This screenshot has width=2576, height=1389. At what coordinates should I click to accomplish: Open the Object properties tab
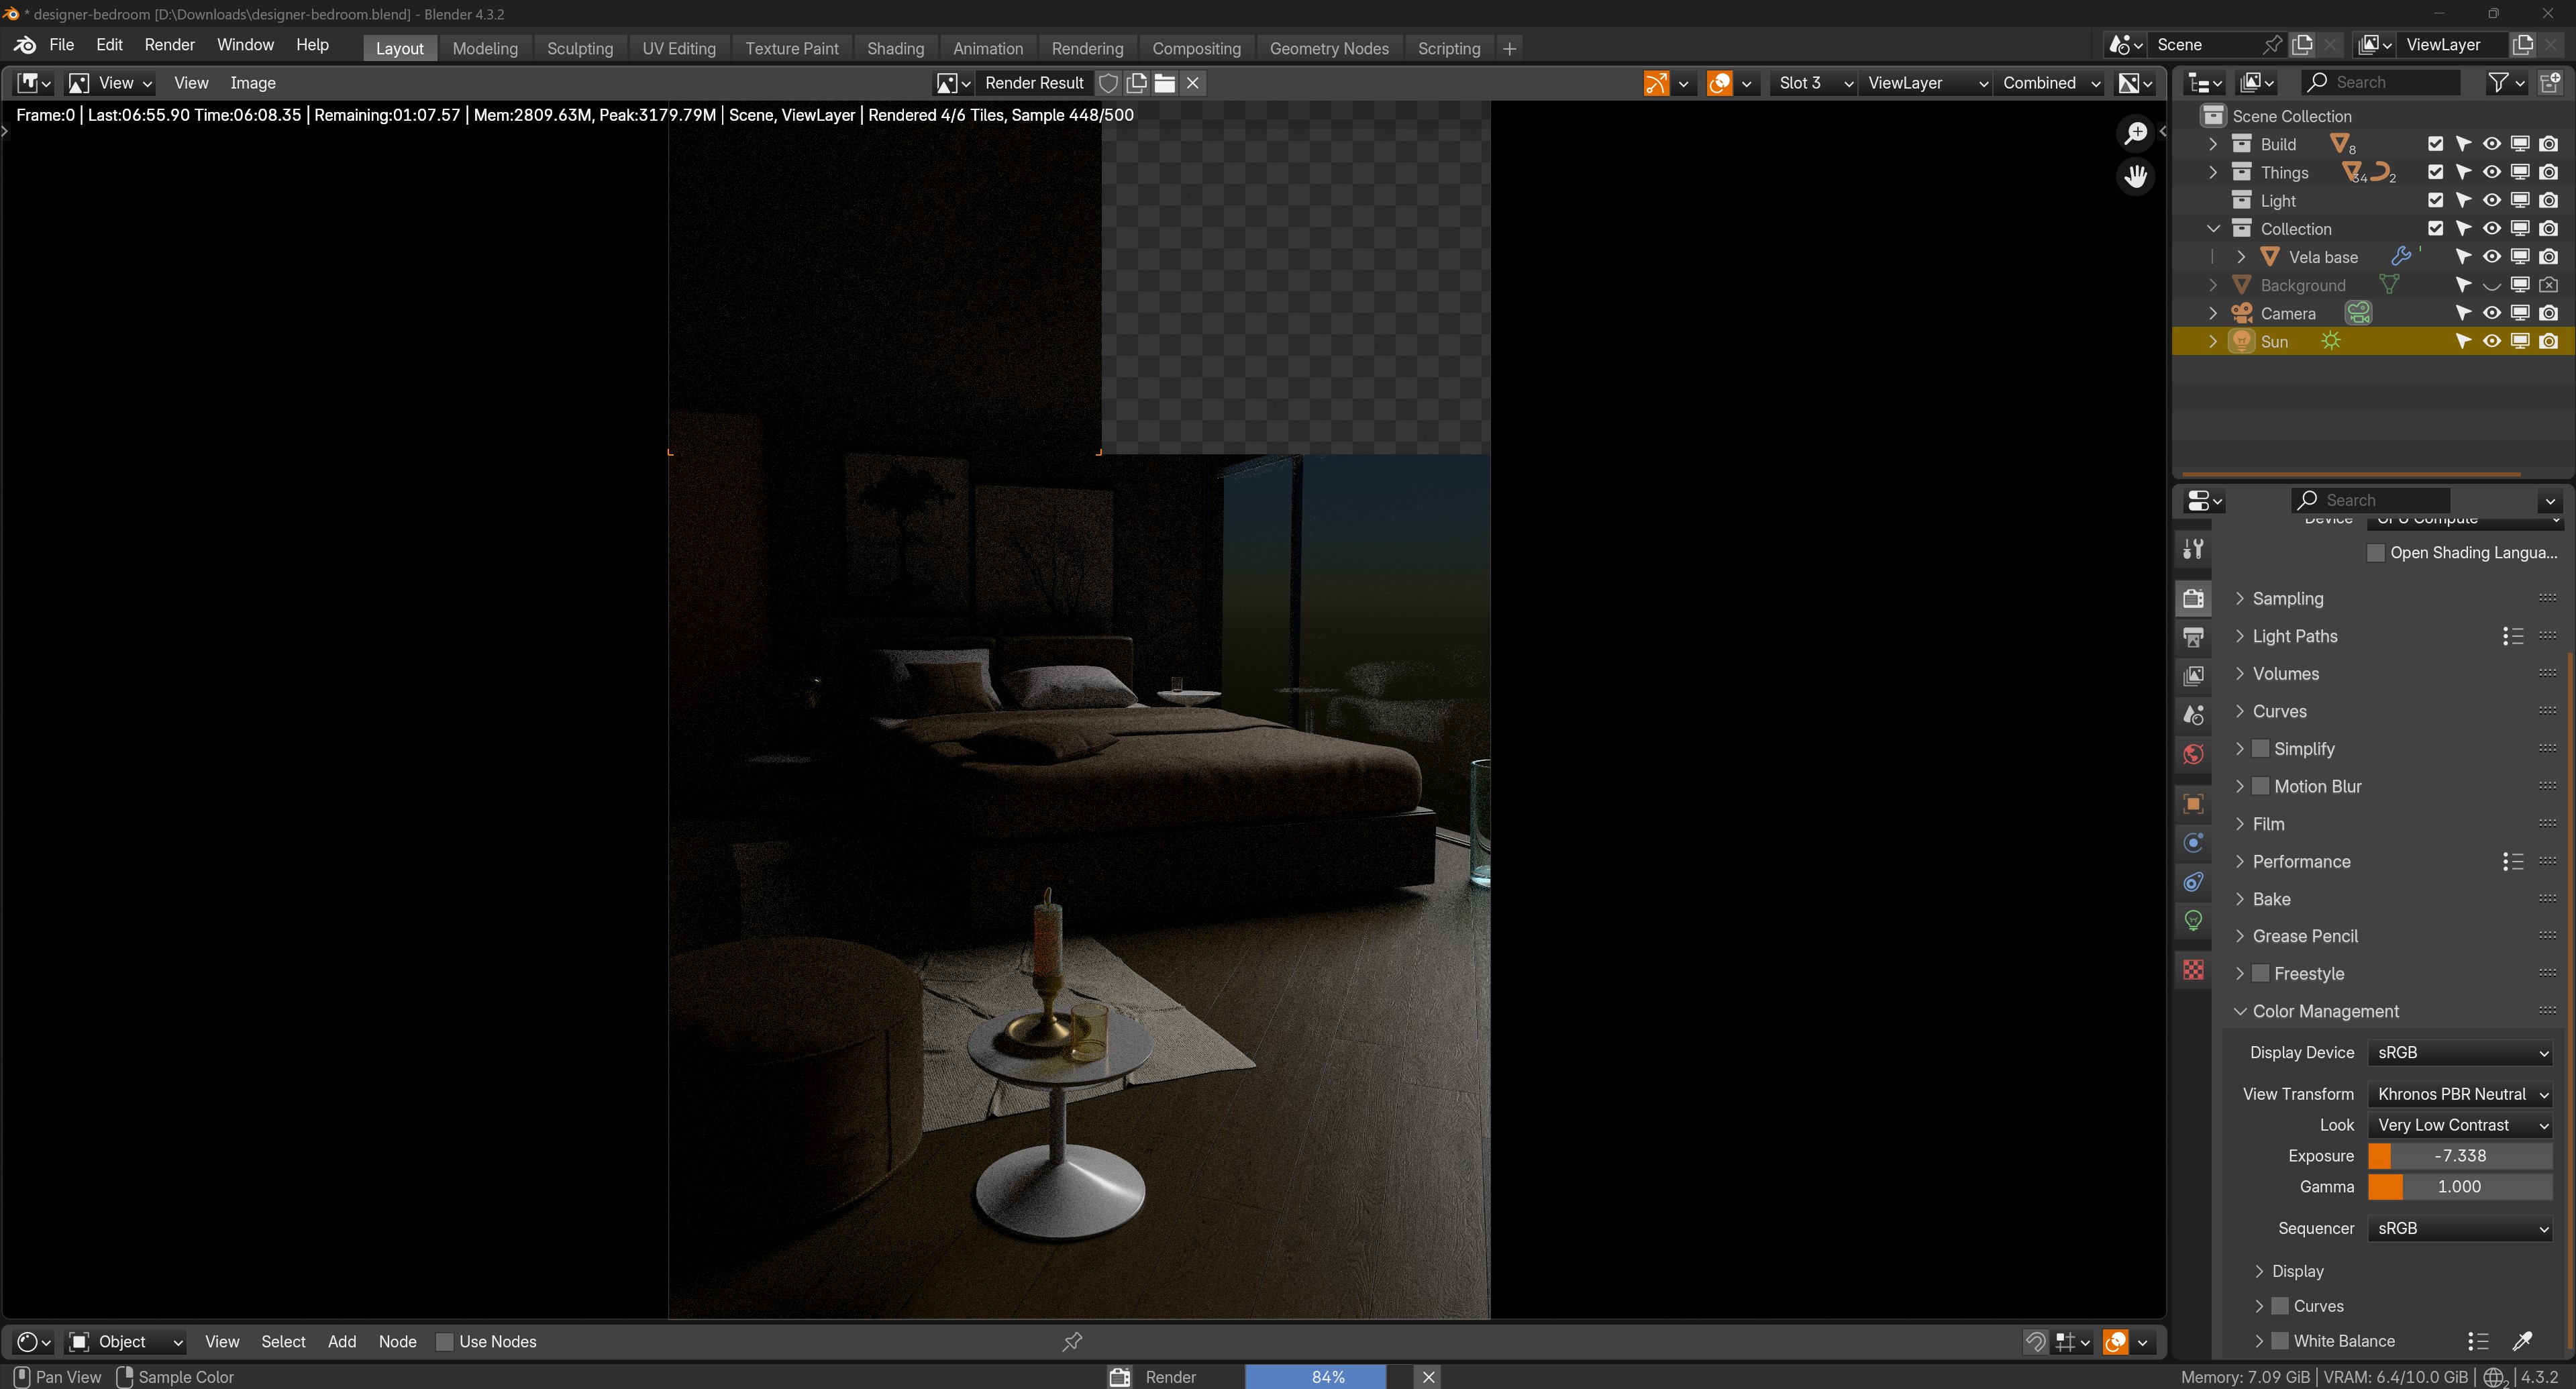2193,804
